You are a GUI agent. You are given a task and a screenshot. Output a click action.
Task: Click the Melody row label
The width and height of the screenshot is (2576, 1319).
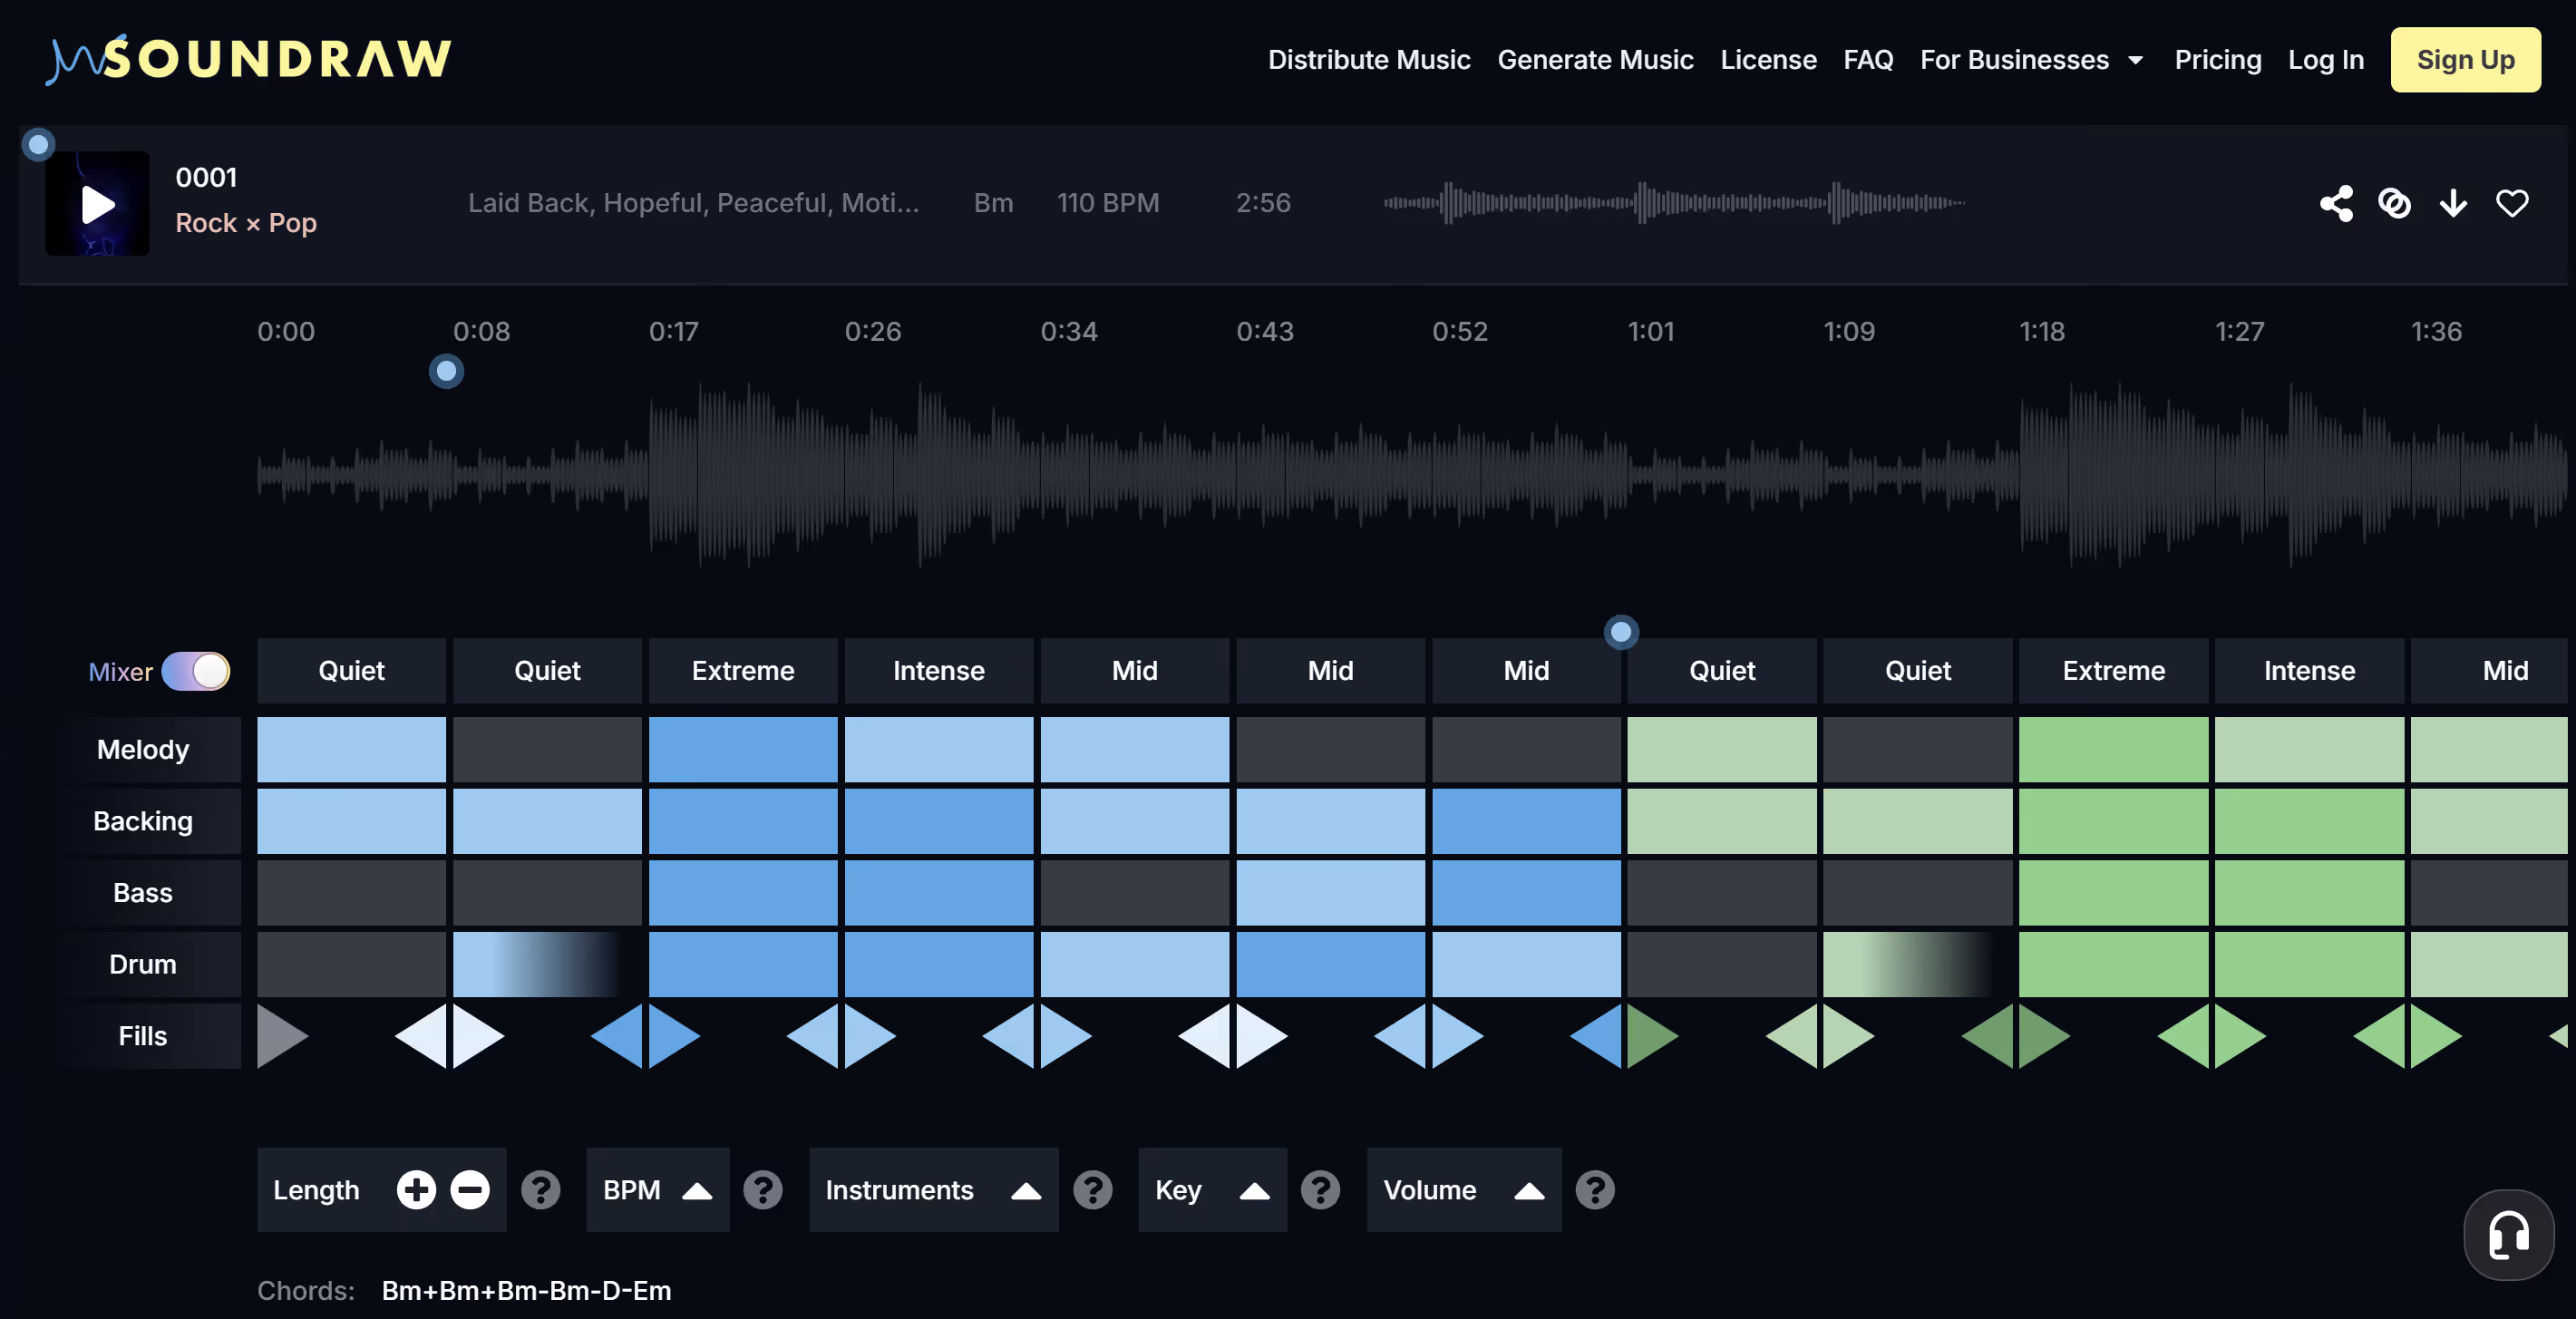(143, 749)
